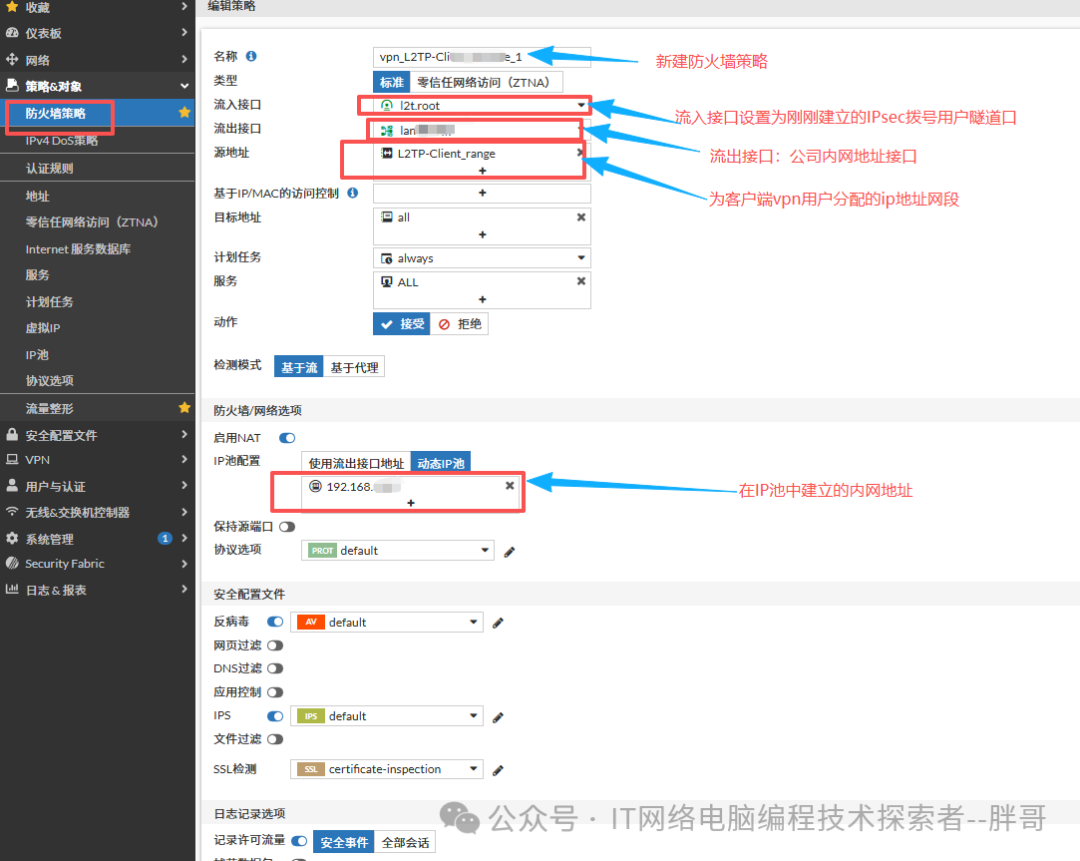Remove 192.168 entry from IP pool
The image size is (1080, 861).
(x=509, y=486)
